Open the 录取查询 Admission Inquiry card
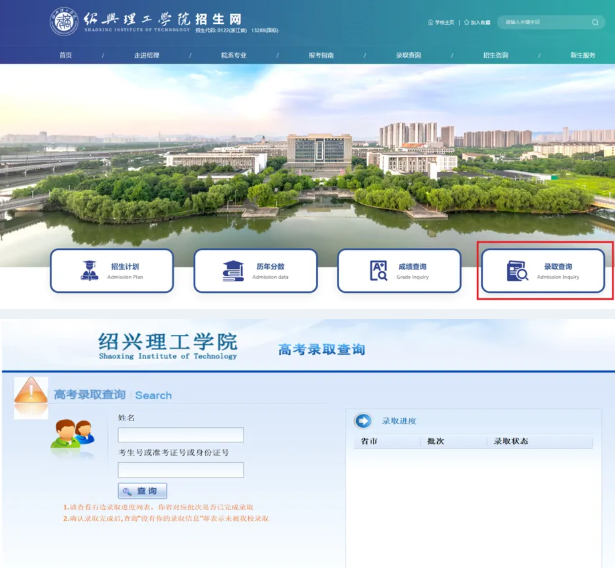 tap(543, 271)
